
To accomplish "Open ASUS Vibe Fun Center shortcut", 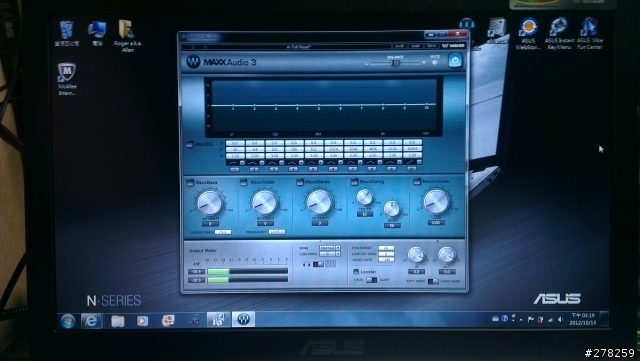I will point(590,33).
